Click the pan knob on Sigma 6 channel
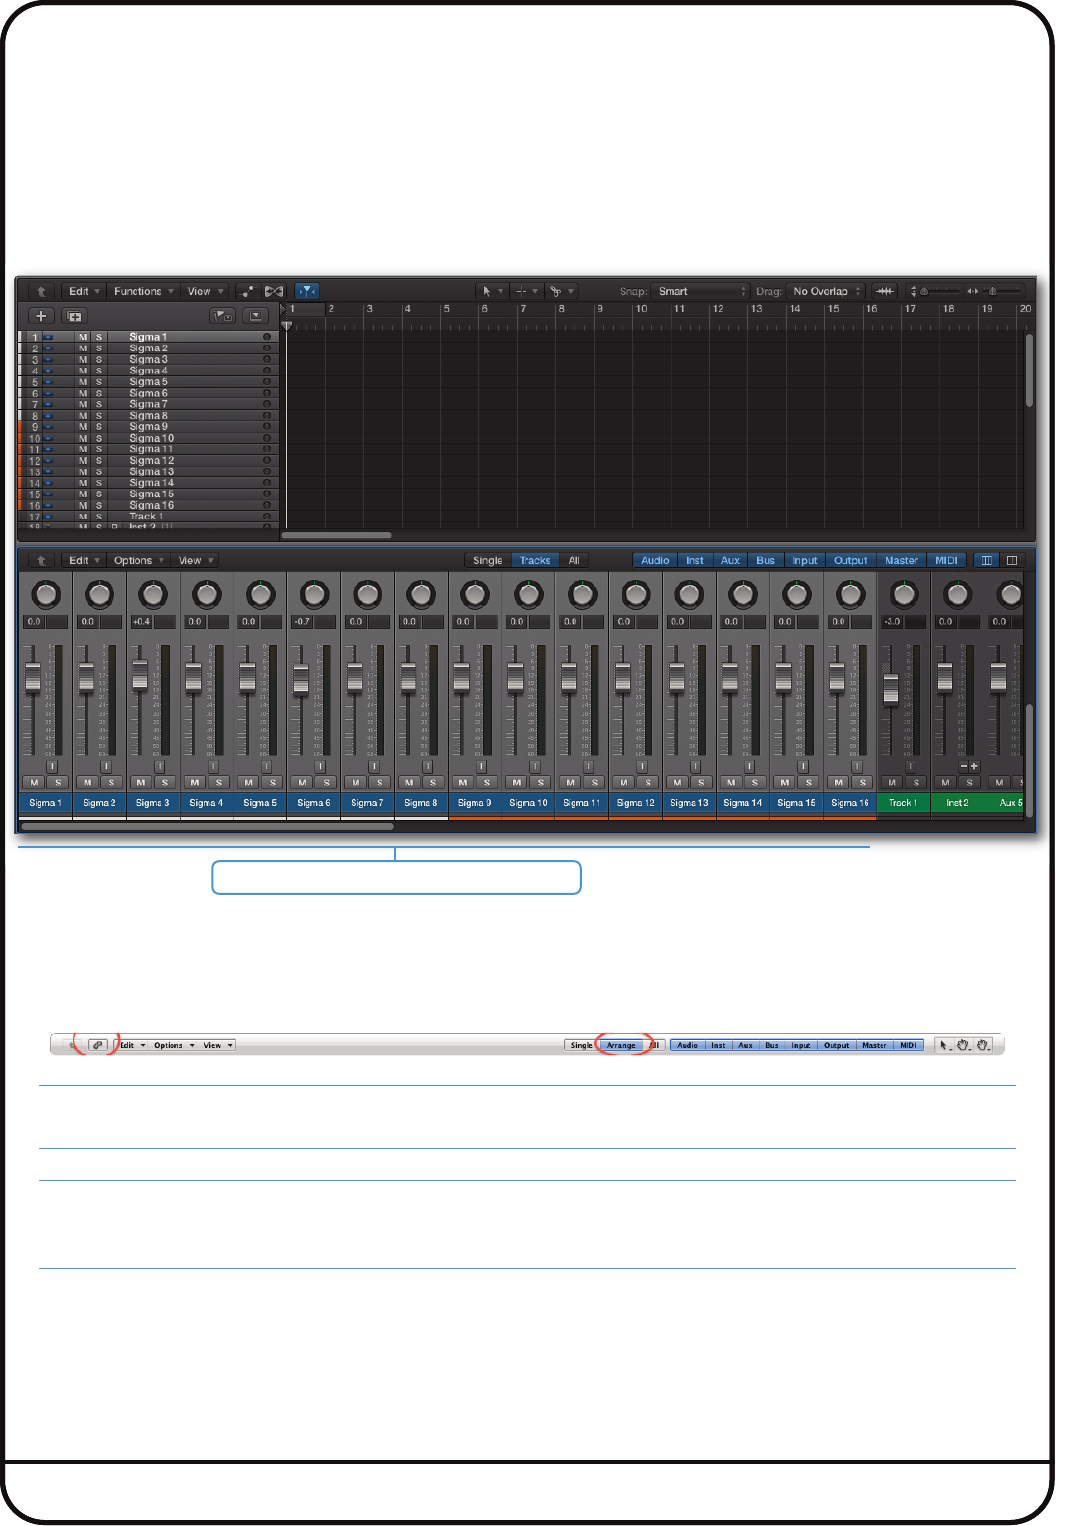This screenshot has height=1526, width=1070. point(314,594)
